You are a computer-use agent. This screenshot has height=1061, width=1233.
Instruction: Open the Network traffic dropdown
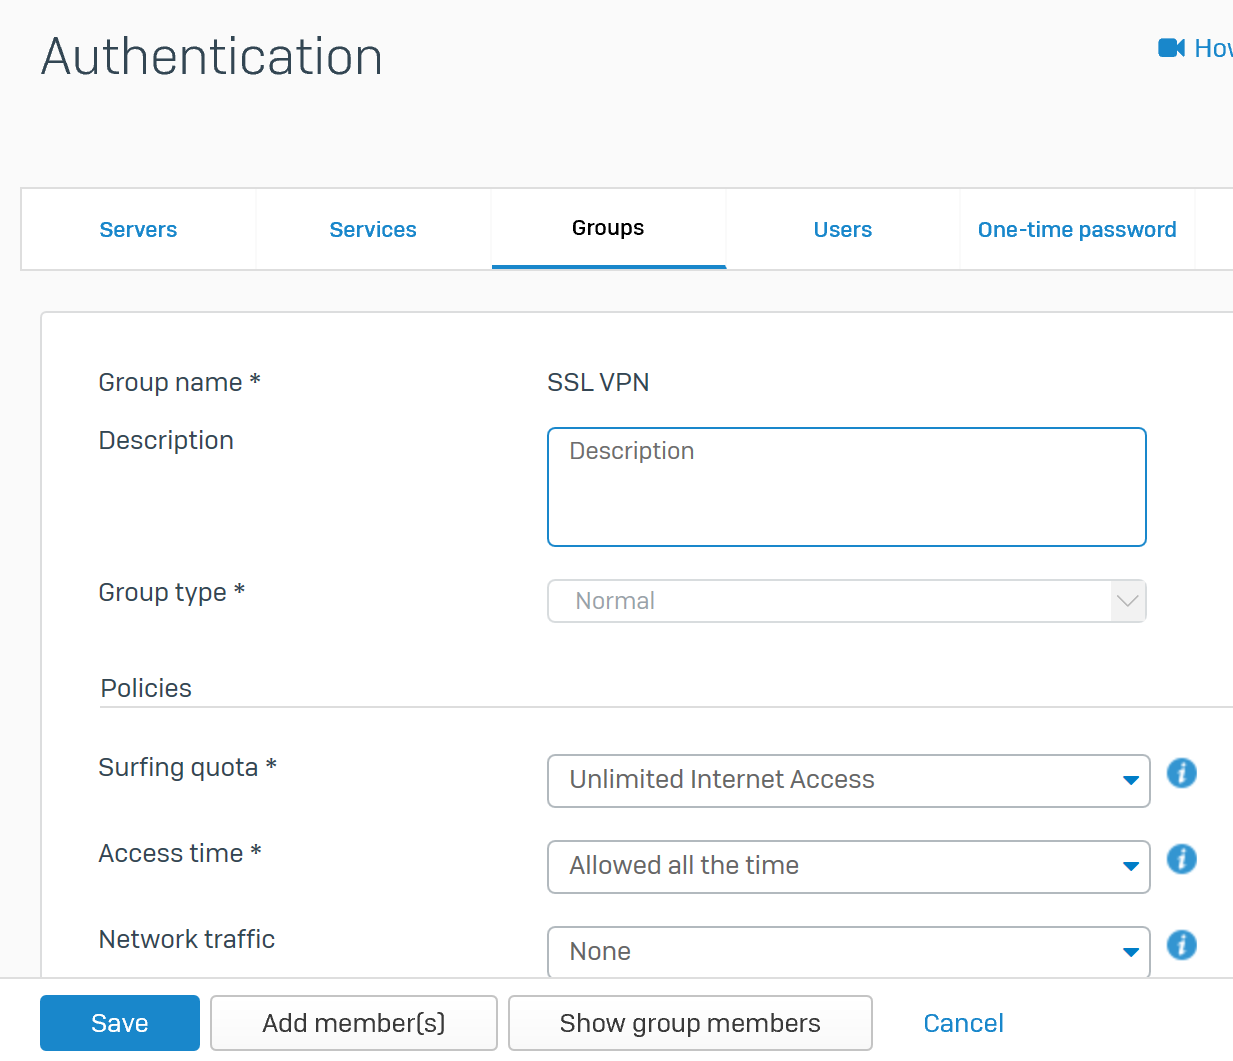coord(848,951)
